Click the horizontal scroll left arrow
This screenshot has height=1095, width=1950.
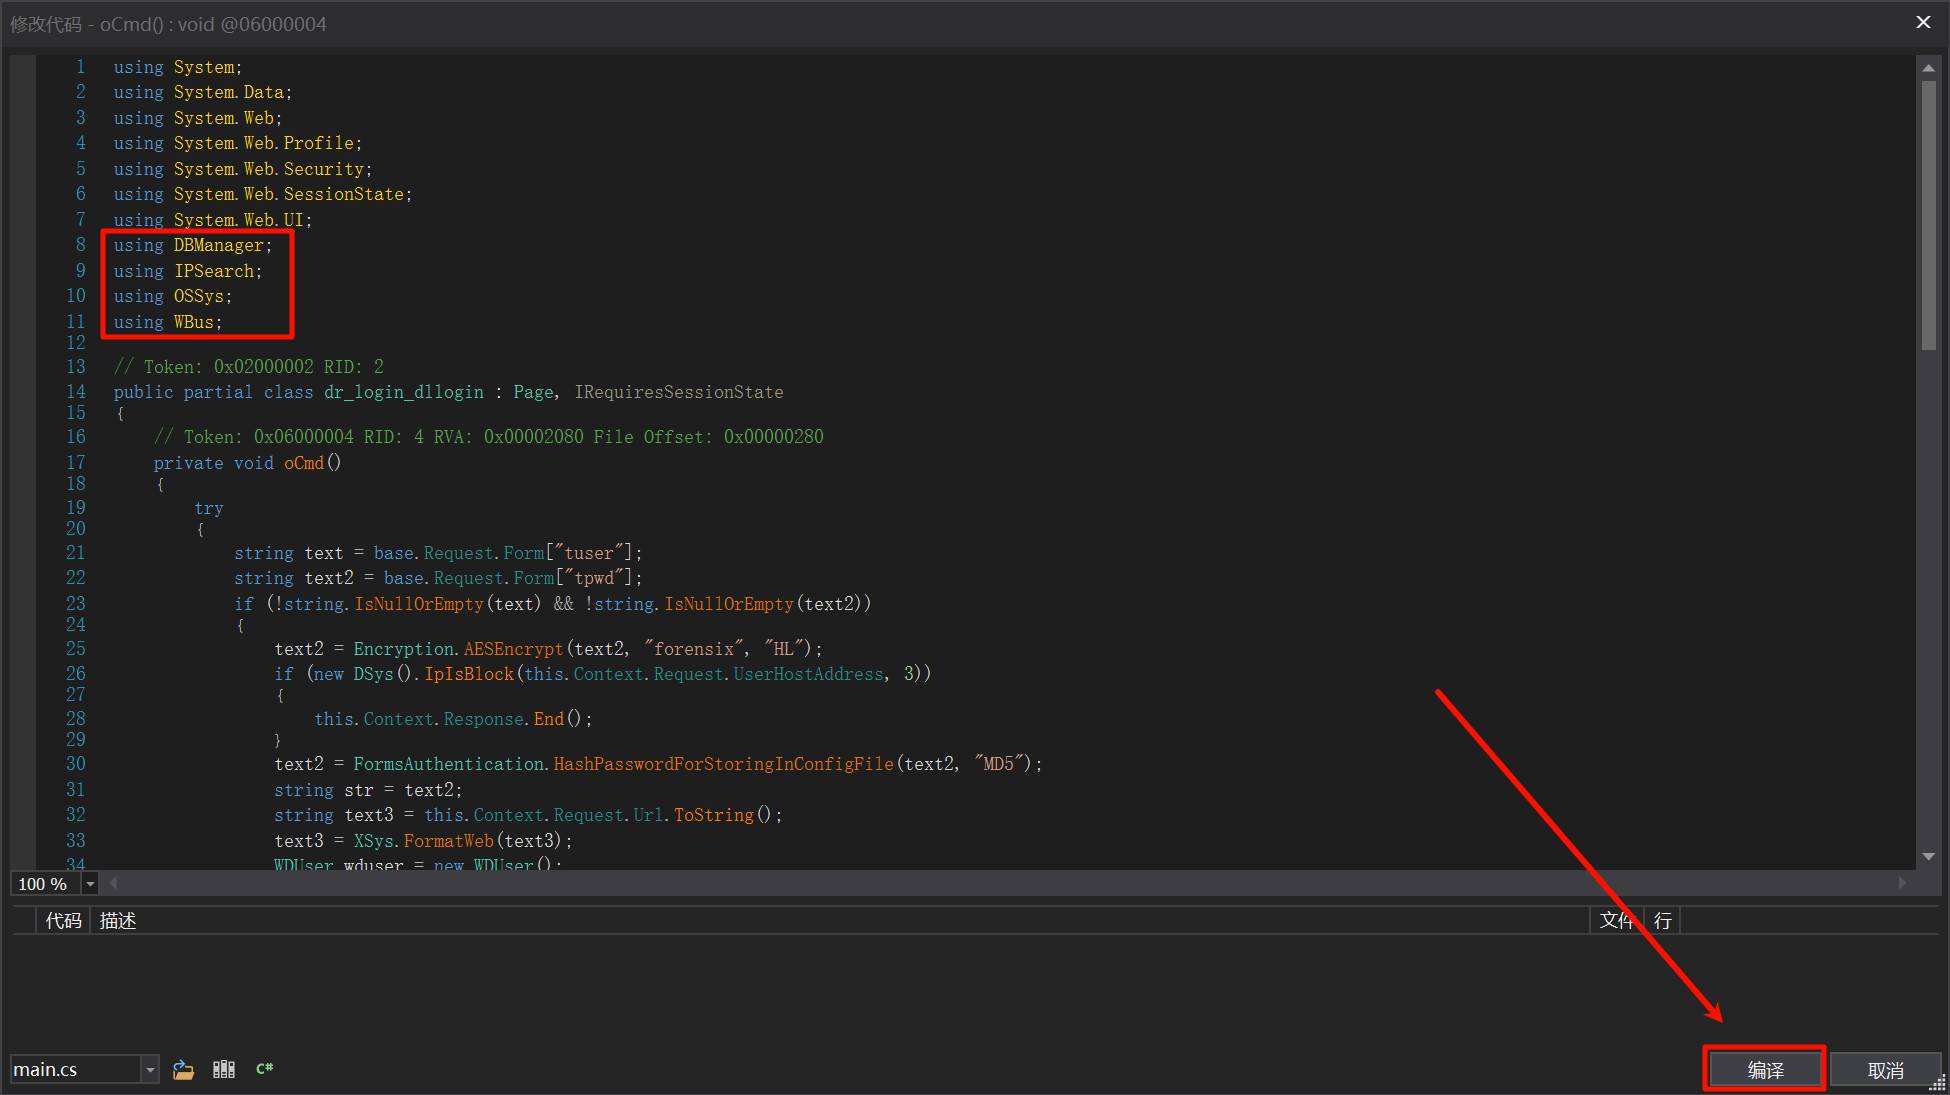pos(113,883)
